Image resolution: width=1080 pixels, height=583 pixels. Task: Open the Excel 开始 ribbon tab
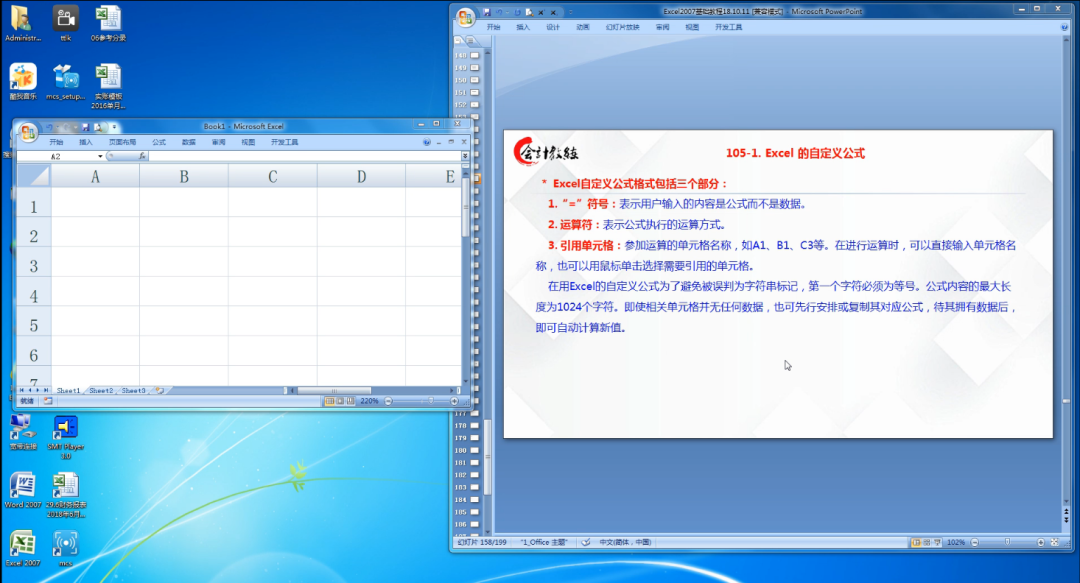point(56,142)
